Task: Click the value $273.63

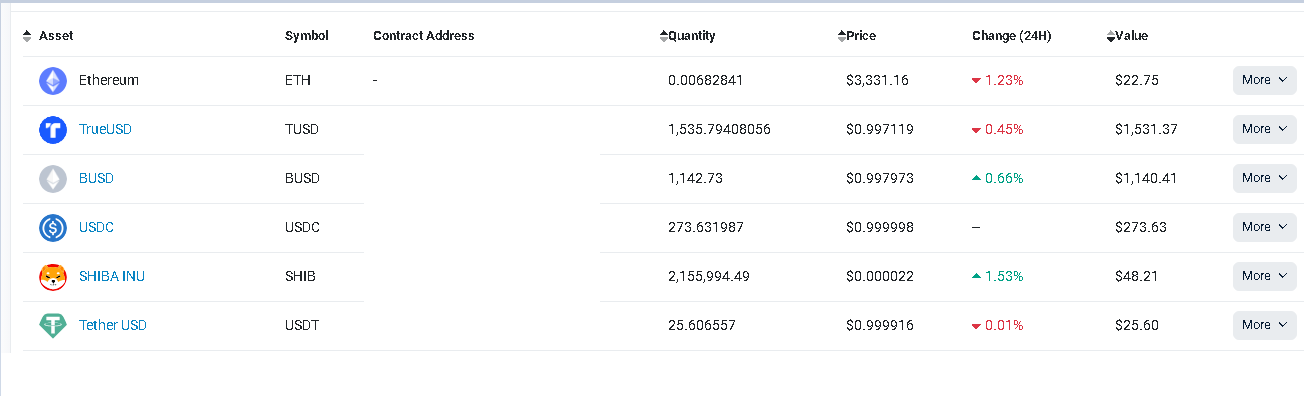Action: 1141,227
